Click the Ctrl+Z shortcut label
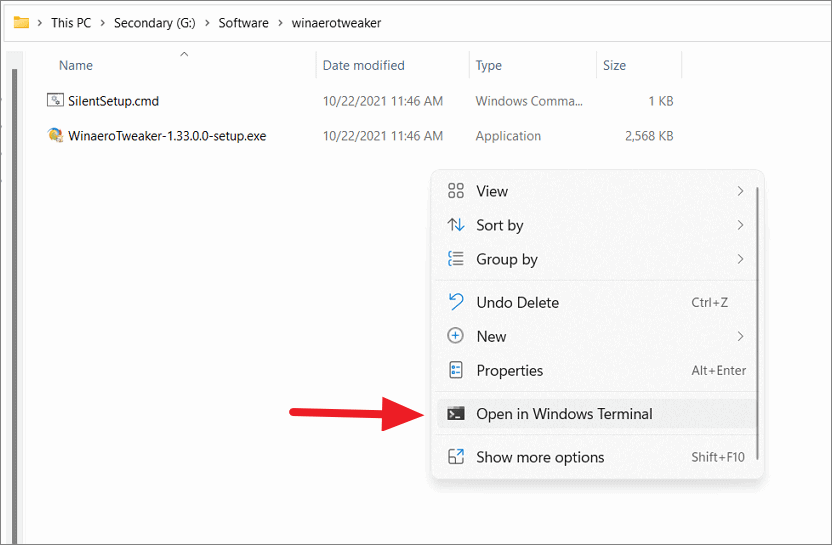The height and width of the screenshot is (545, 832). [x=709, y=302]
